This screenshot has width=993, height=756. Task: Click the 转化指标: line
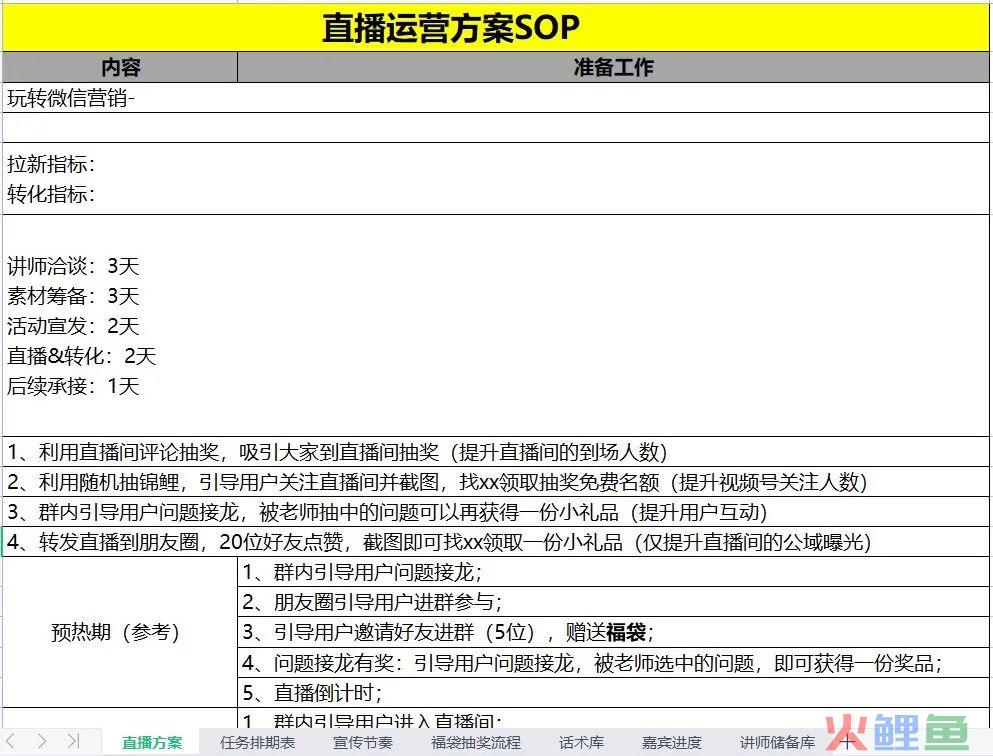pos(51,194)
